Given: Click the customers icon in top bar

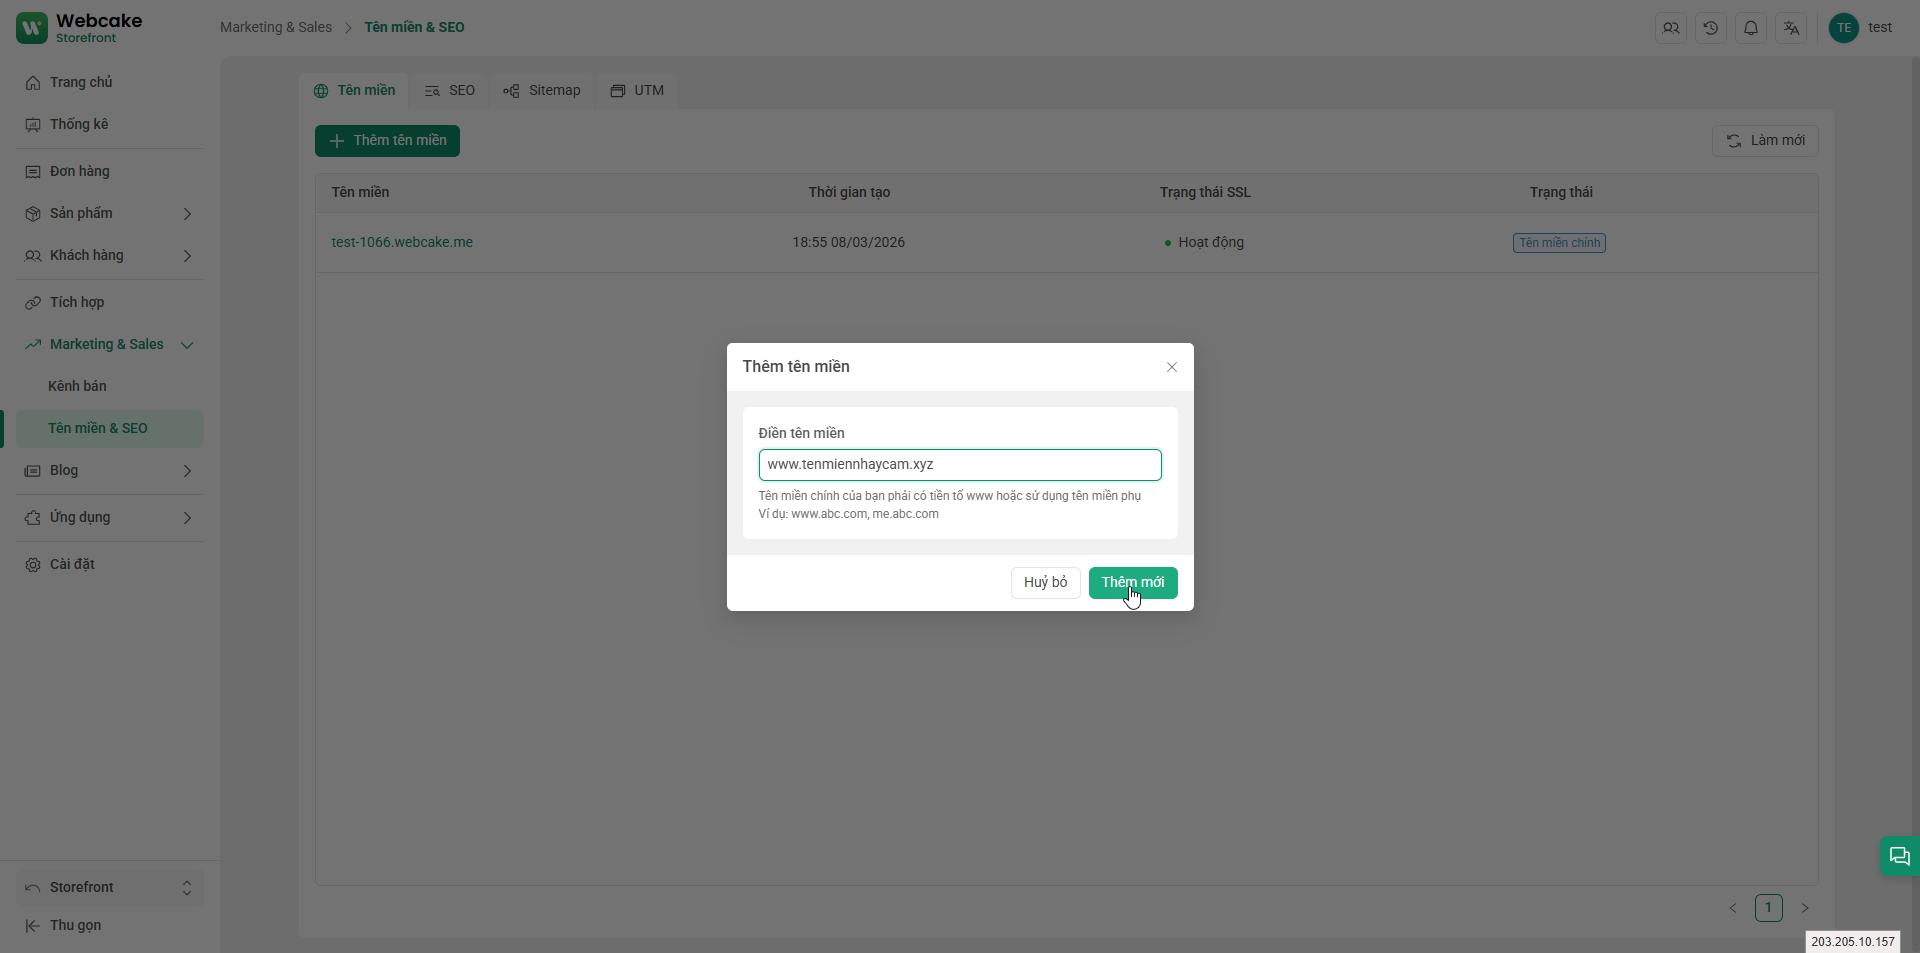Looking at the screenshot, I should [x=1670, y=28].
